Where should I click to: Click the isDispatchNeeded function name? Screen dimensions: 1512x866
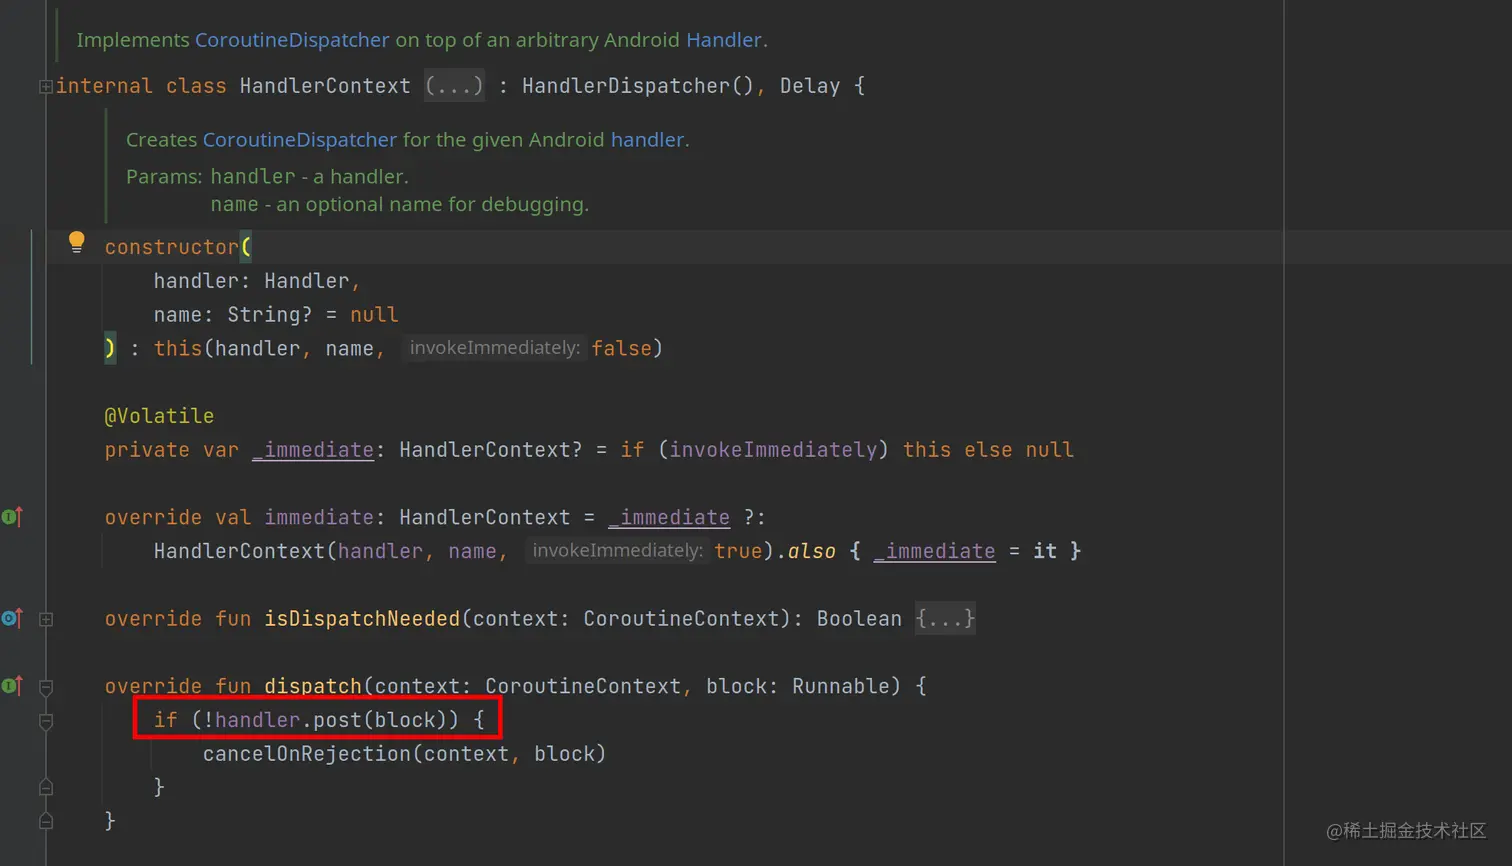point(362,619)
